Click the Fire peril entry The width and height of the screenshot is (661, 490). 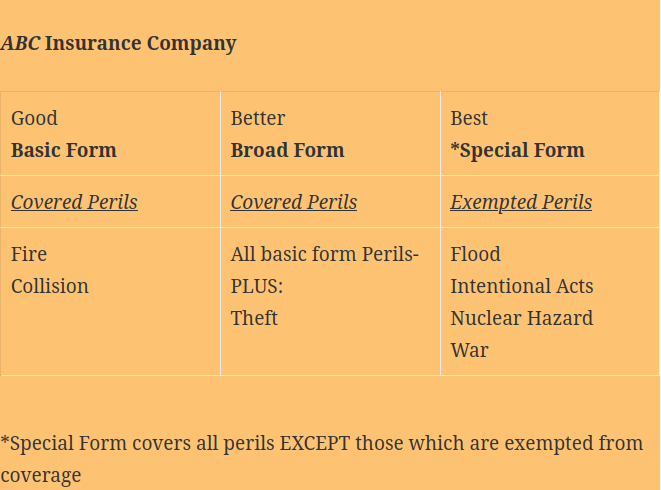click(x=29, y=254)
